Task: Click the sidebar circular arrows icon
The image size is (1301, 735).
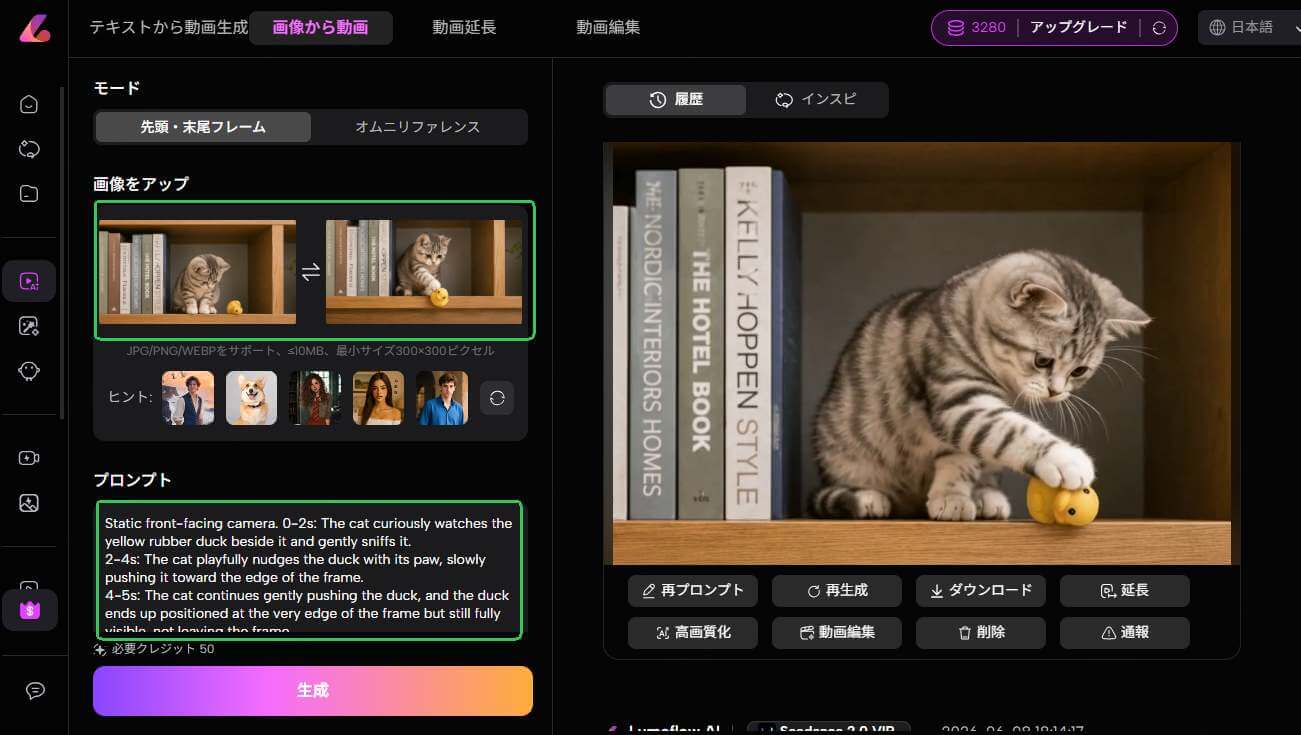Action: point(29,149)
